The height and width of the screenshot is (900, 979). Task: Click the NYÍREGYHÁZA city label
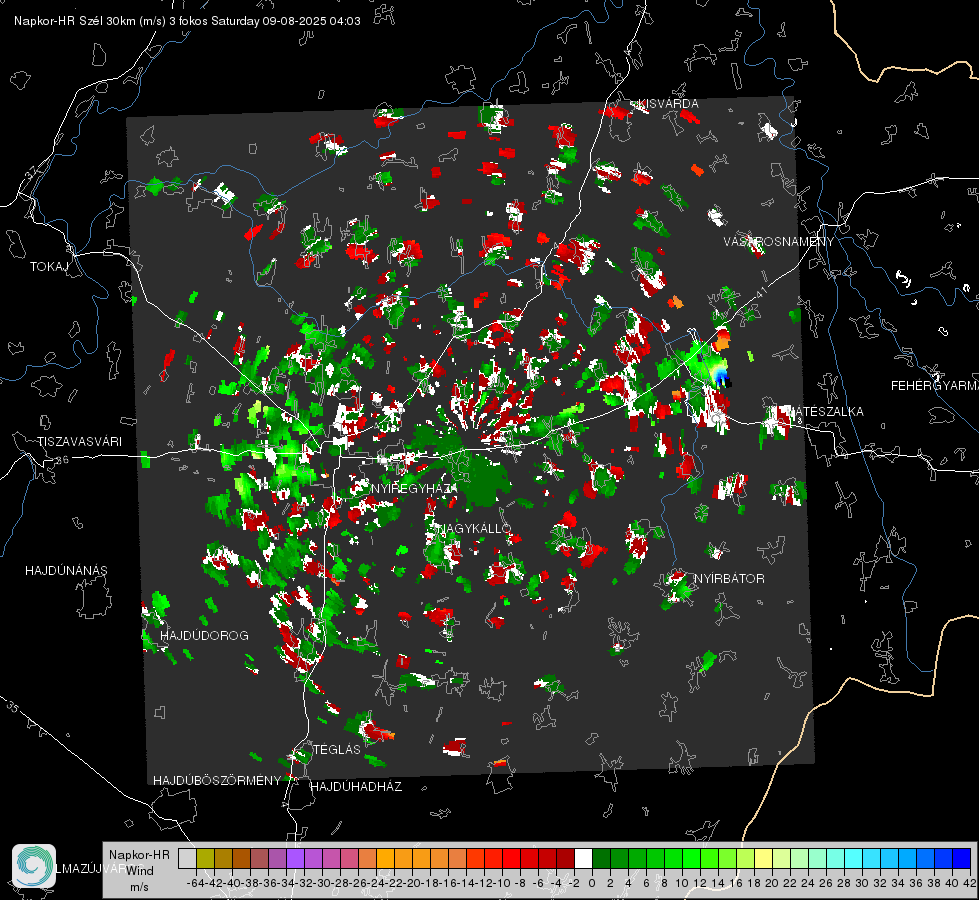[414, 488]
